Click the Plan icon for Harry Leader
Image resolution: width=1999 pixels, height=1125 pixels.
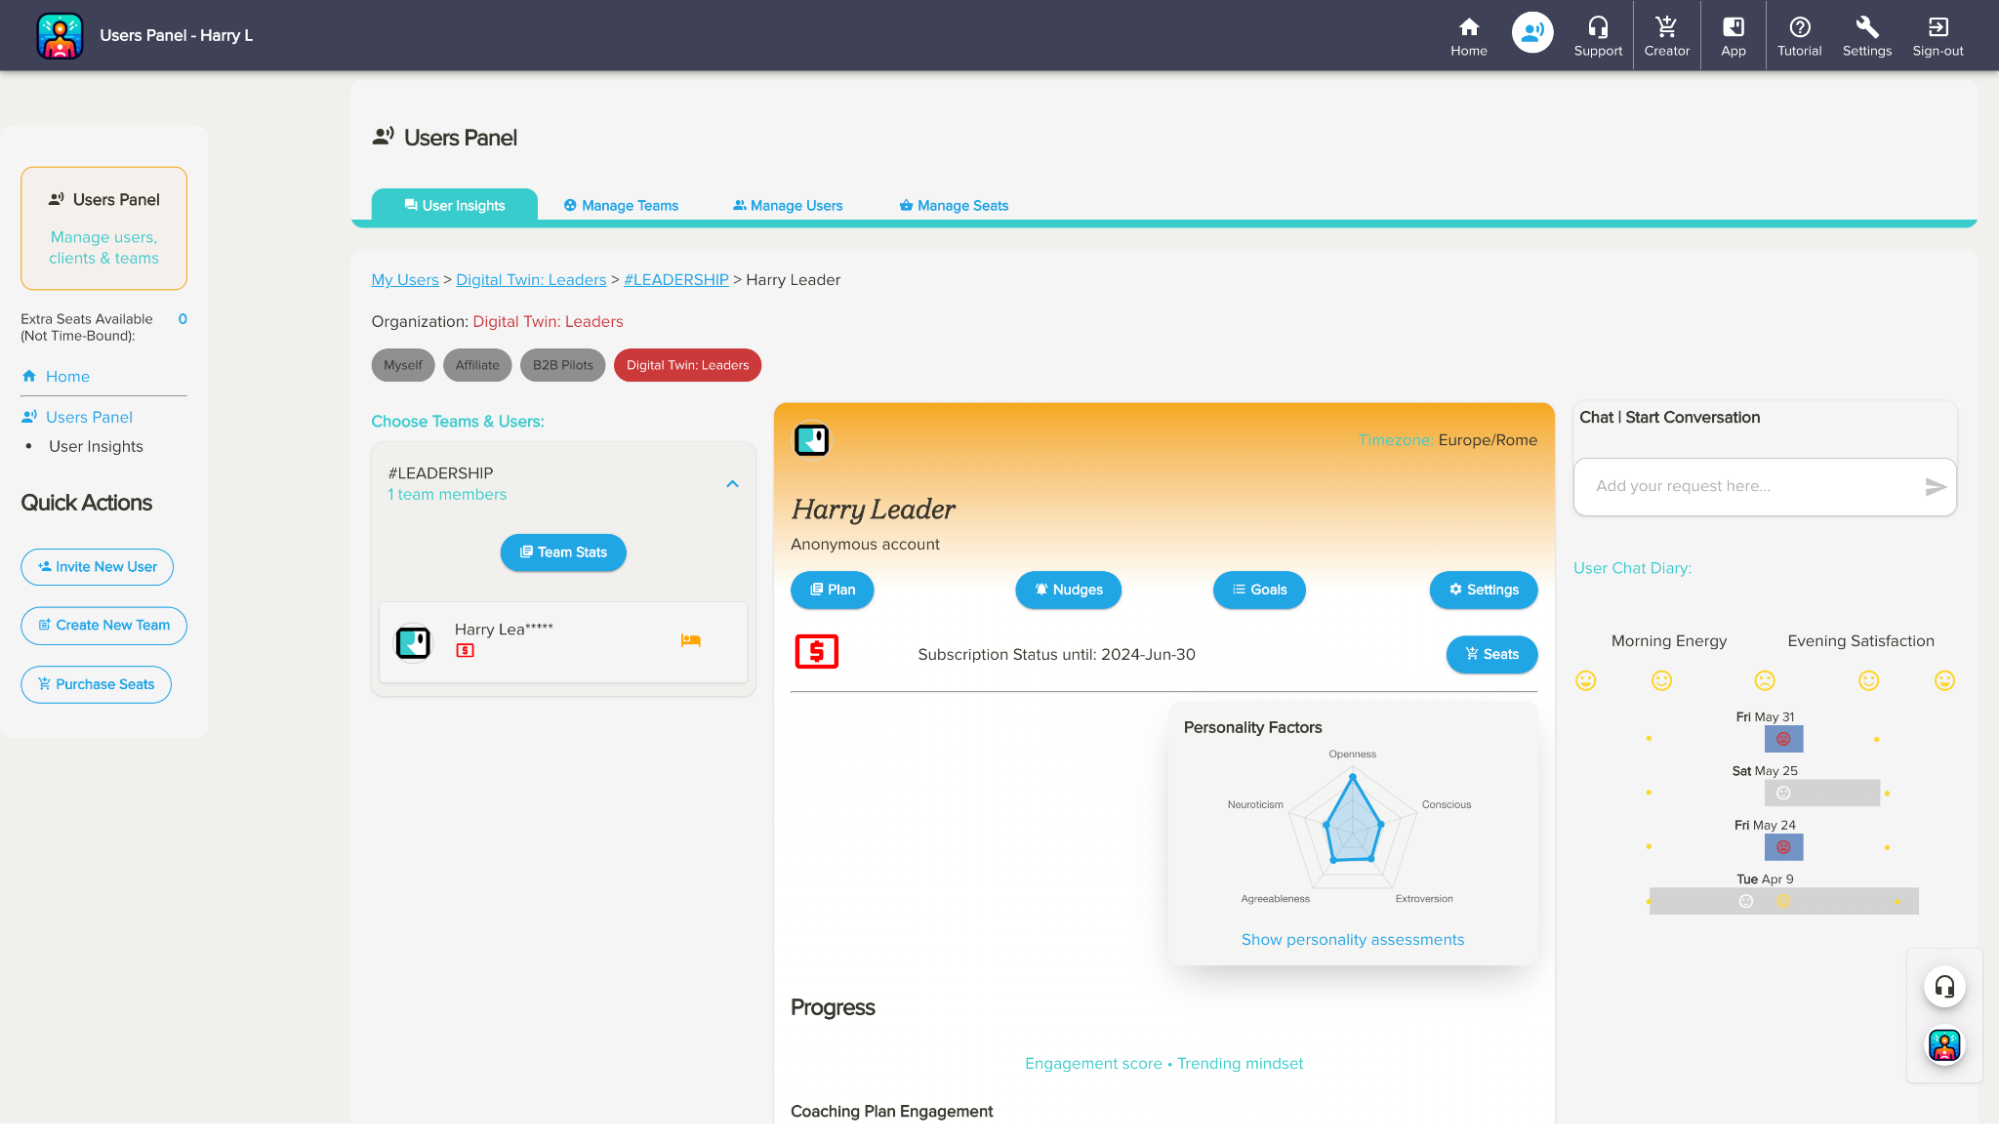click(x=832, y=589)
